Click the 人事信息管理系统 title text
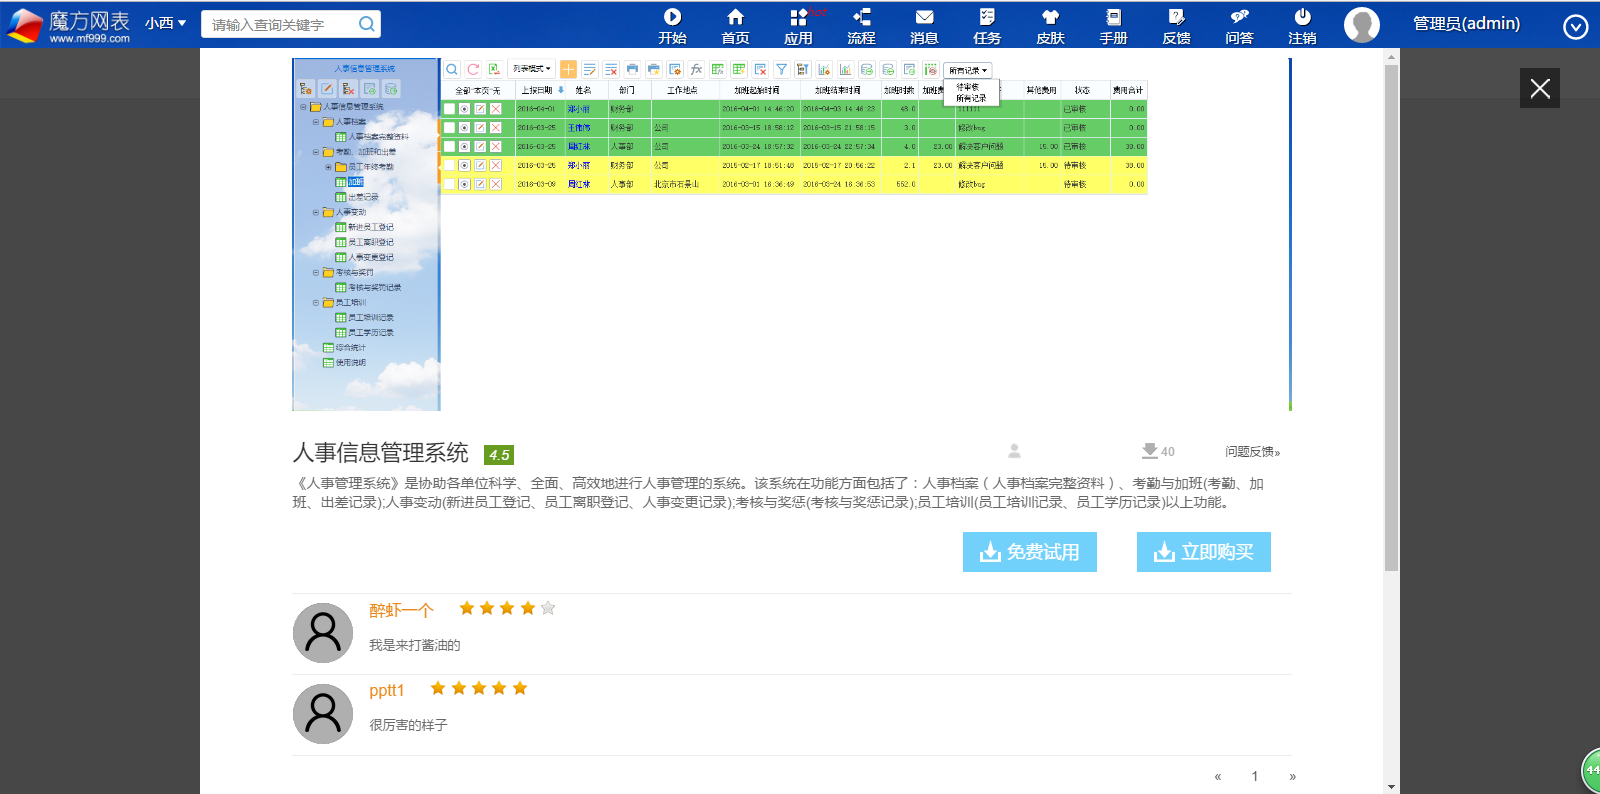 pyautogui.click(x=380, y=453)
